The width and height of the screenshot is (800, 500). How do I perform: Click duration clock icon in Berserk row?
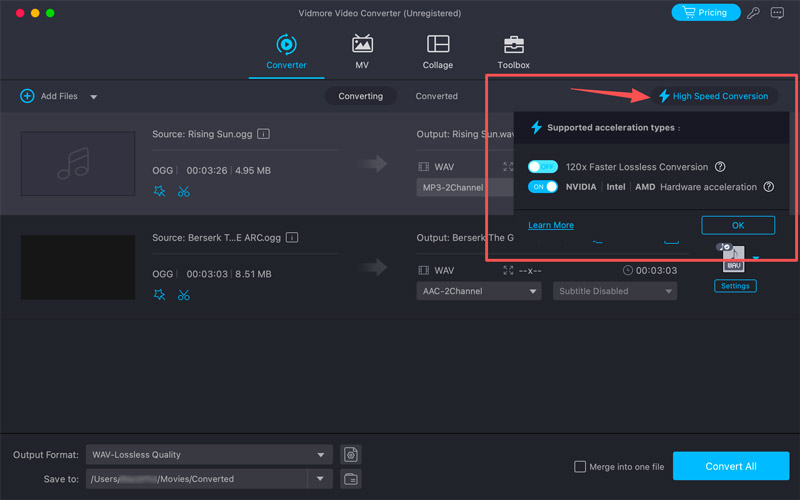click(x=628, y=270)
